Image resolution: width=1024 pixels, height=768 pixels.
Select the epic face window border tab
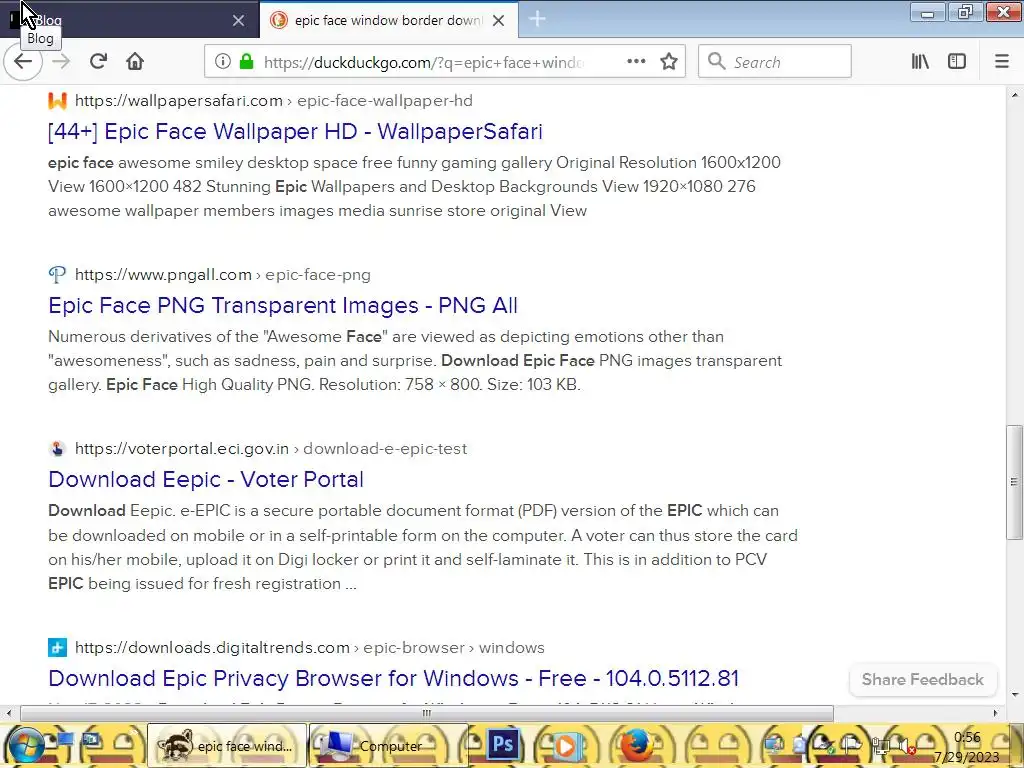coord(389,20)
